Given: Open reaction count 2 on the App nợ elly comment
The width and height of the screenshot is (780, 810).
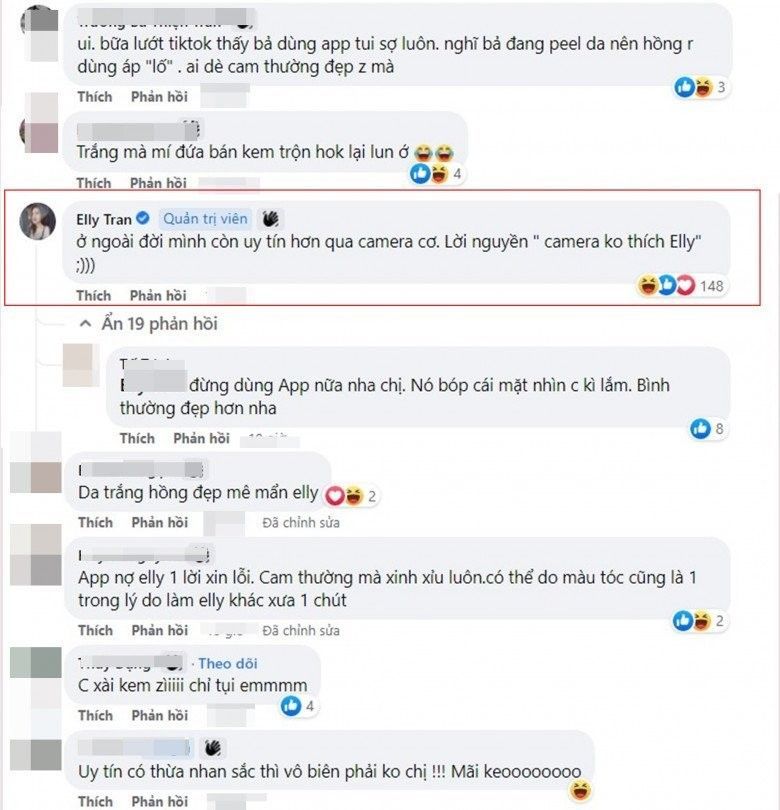Looking at the screenshot, I should 699,621.
